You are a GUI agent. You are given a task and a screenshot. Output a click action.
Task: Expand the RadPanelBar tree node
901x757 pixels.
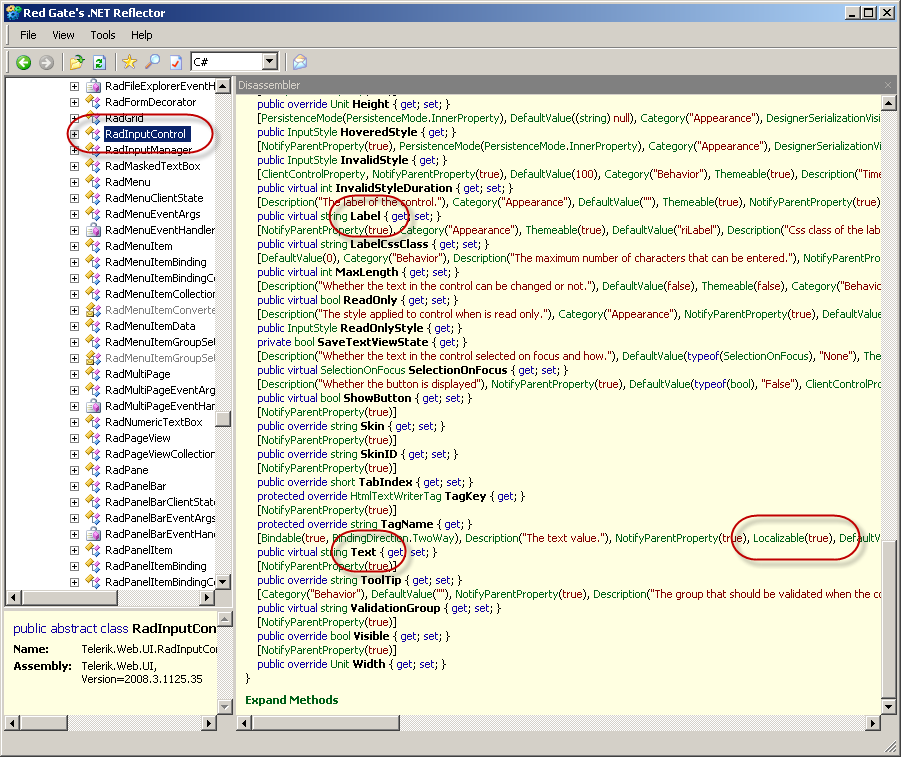coord(74,486)
